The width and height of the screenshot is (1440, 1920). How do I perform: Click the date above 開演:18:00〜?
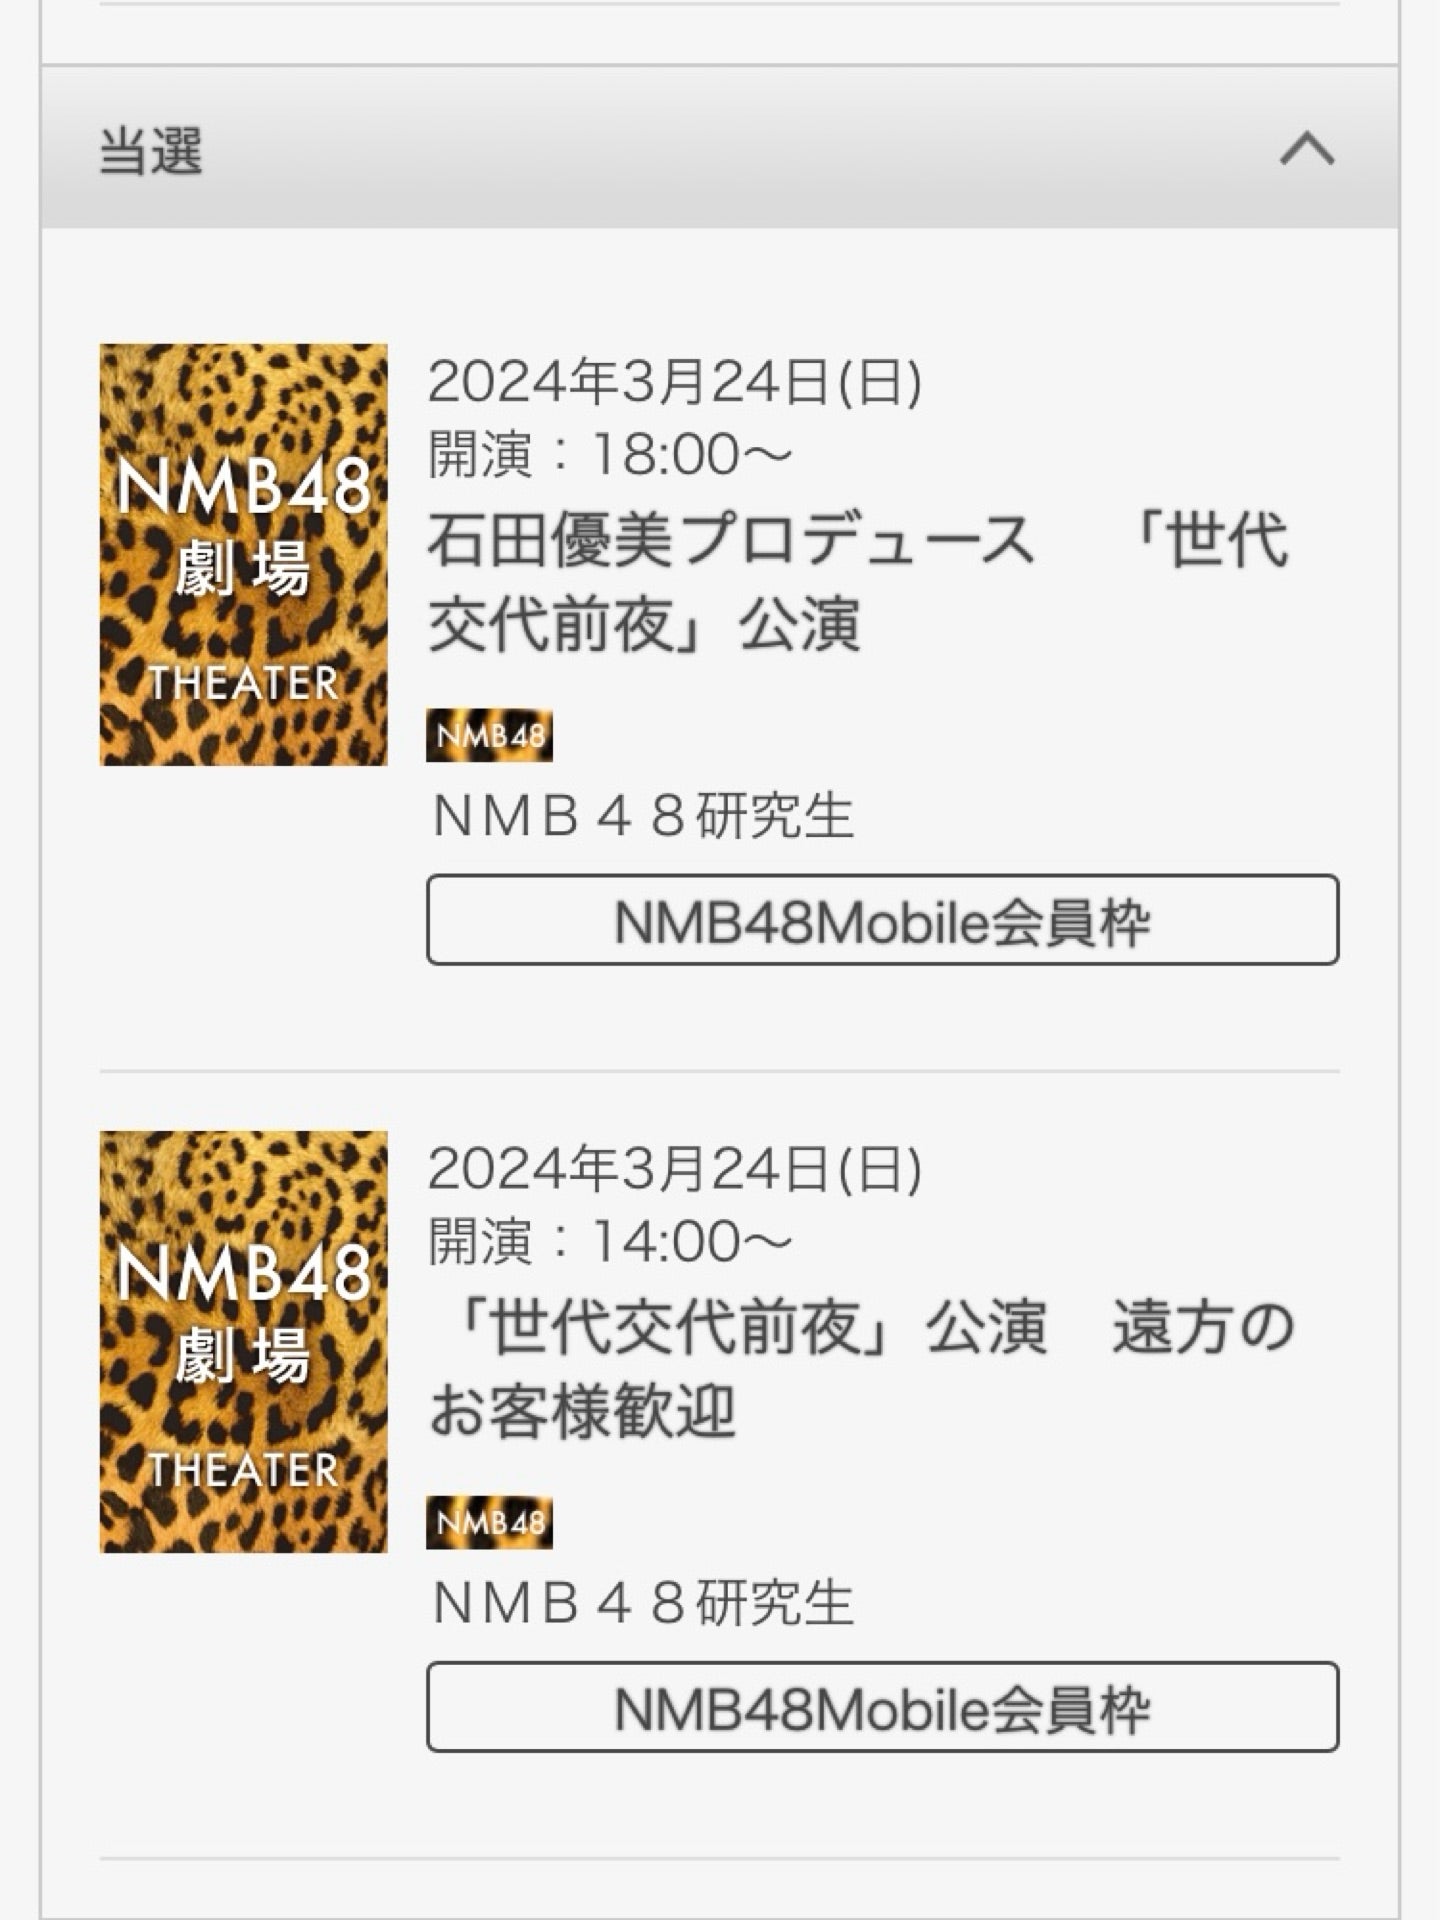[x=675, y=382]
